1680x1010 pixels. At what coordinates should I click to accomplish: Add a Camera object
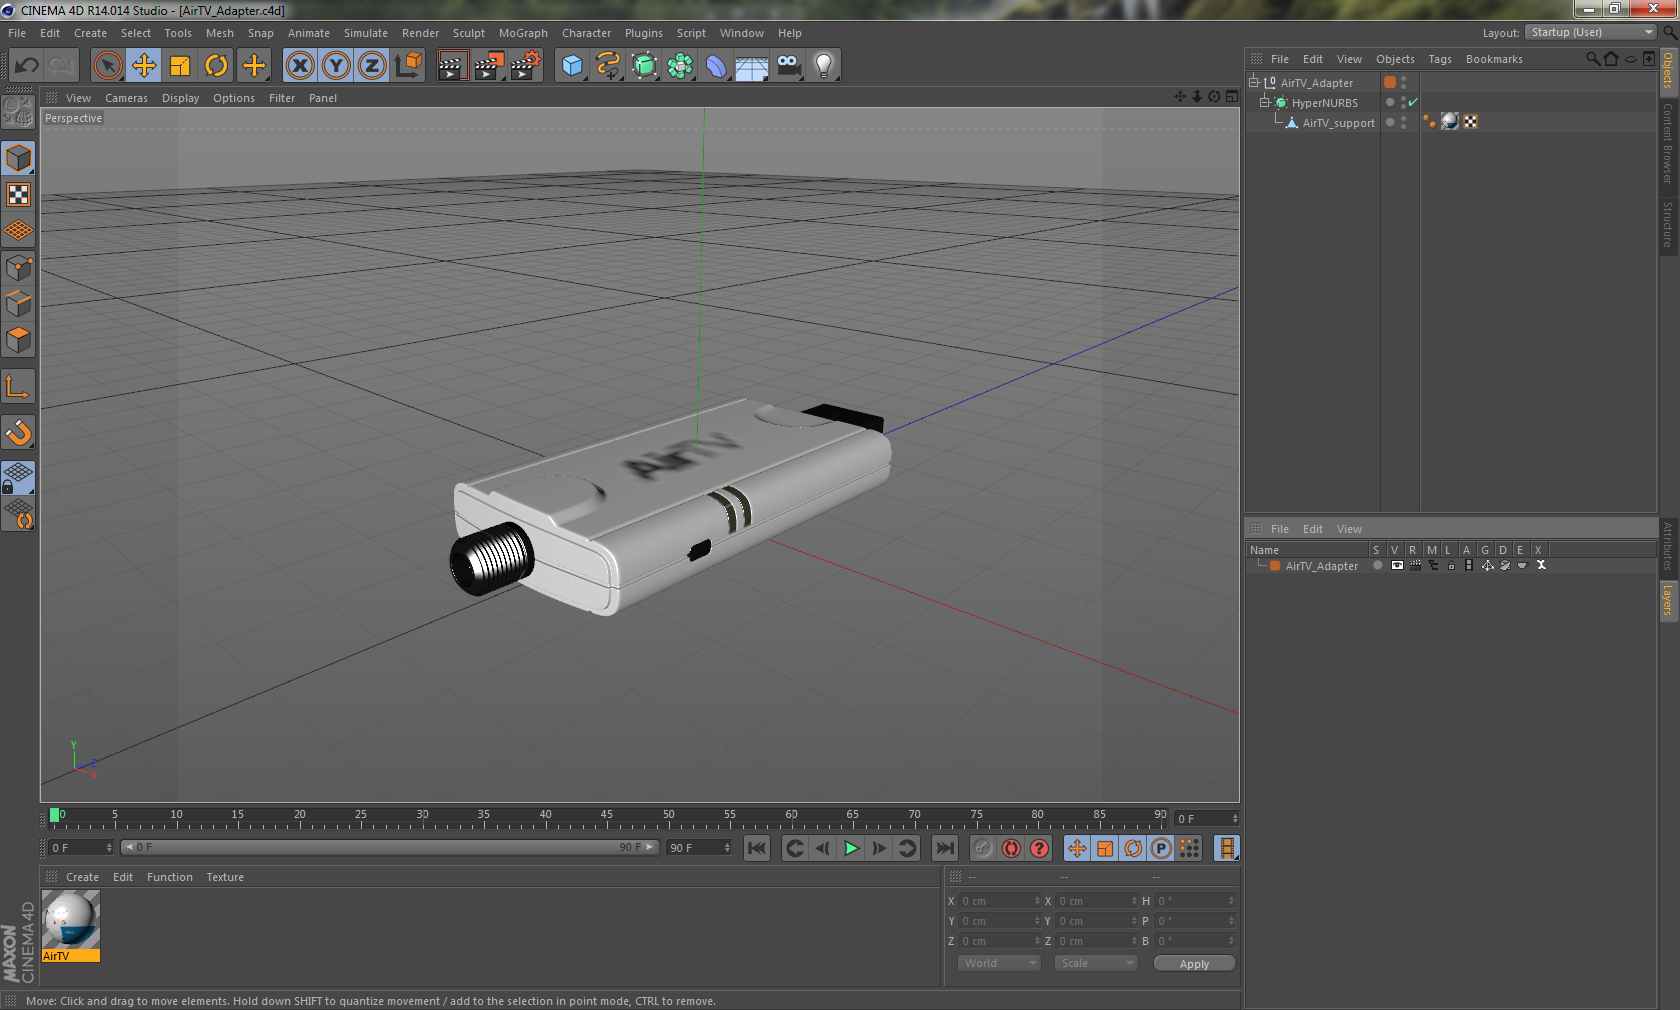[789, 66]
